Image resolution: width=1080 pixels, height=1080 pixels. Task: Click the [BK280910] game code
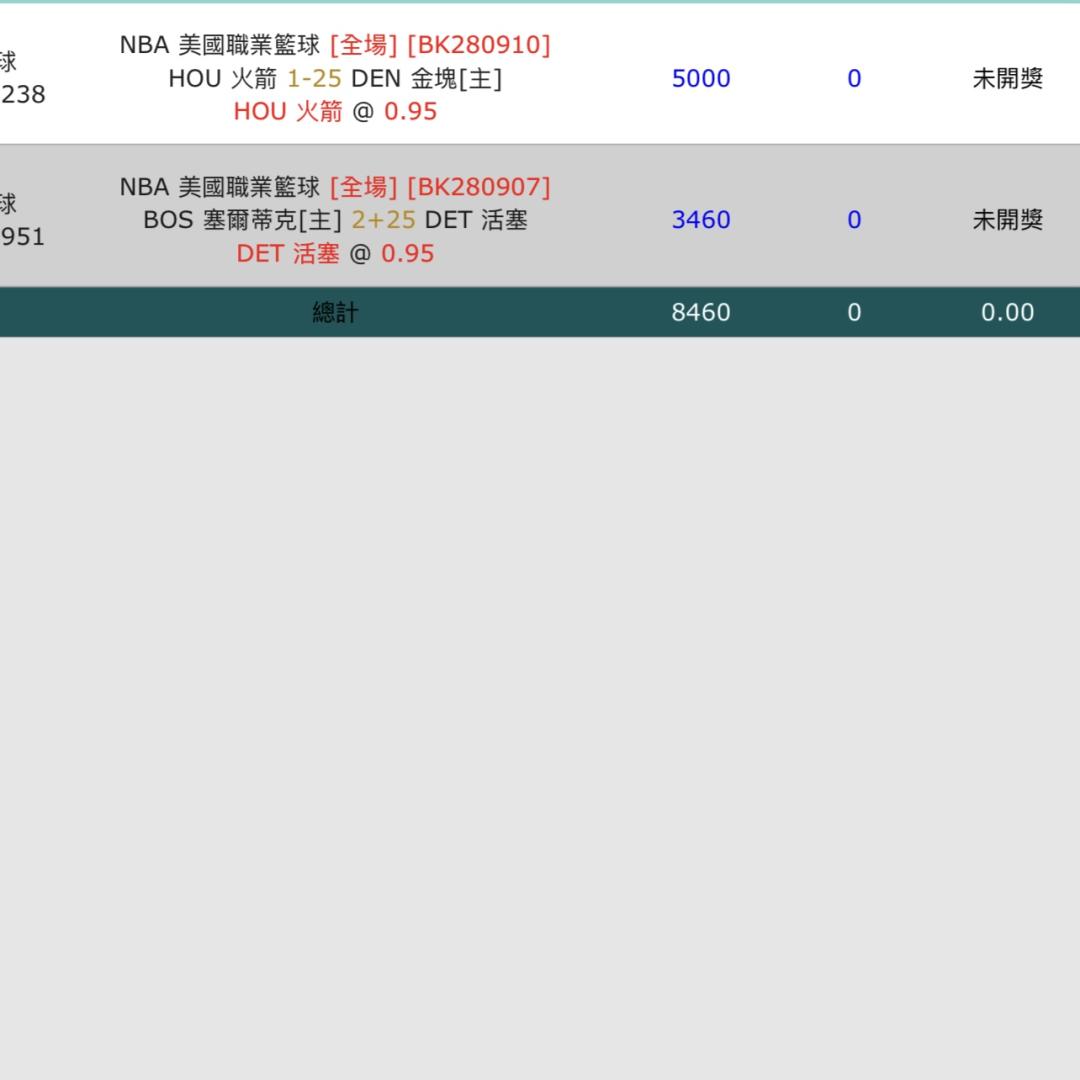[x=479, y=45]
